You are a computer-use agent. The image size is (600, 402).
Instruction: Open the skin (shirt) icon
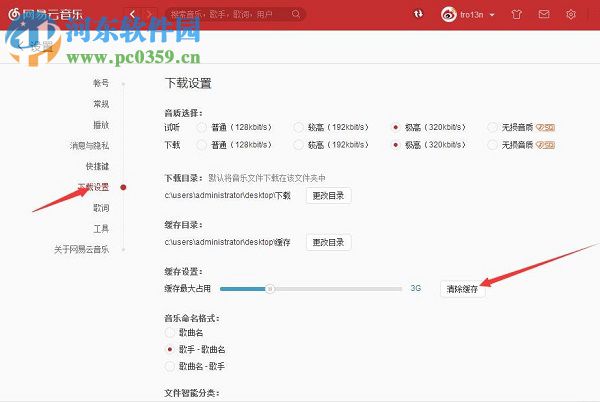(517, 15)
